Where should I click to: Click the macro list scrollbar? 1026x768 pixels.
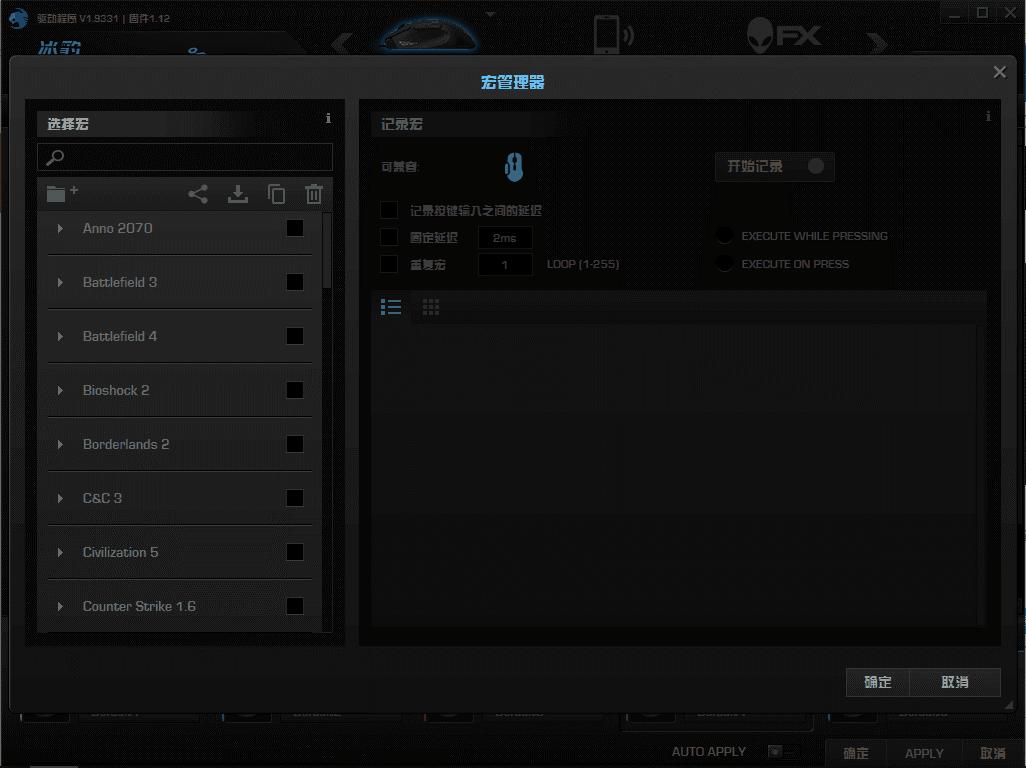[x=327, y=252]
